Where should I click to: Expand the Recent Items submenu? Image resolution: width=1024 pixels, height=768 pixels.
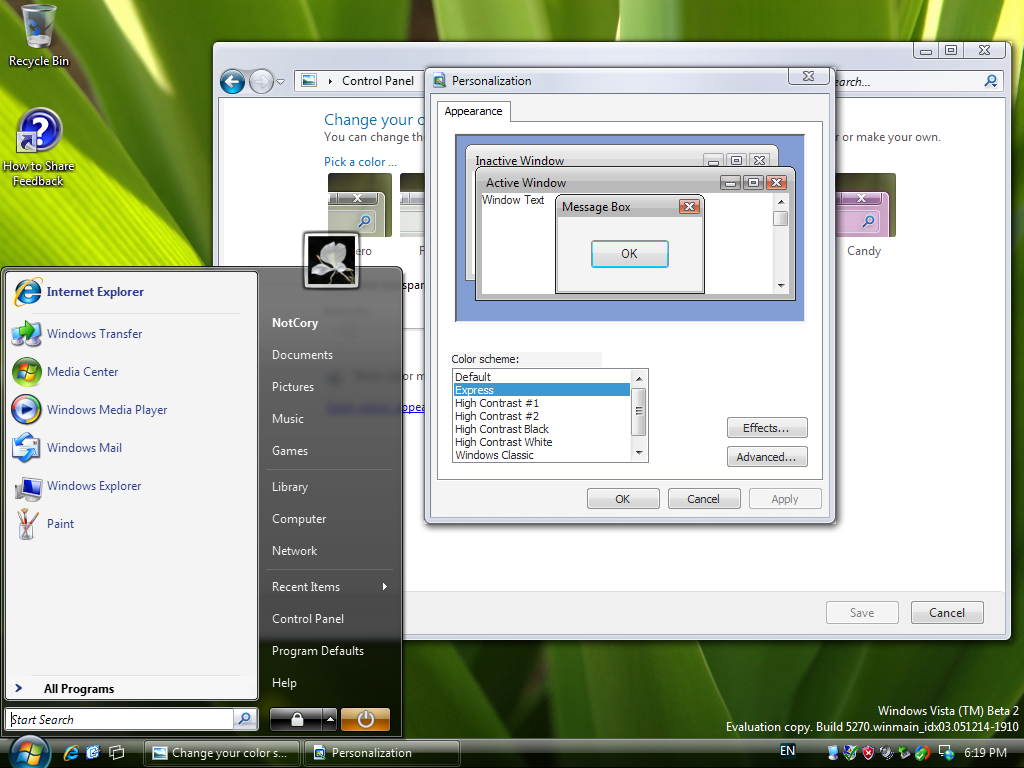pos(330,587)
